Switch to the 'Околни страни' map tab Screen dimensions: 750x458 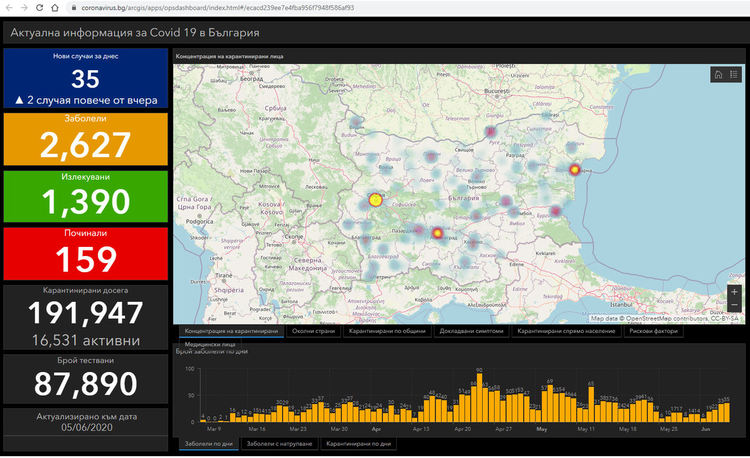313,331
